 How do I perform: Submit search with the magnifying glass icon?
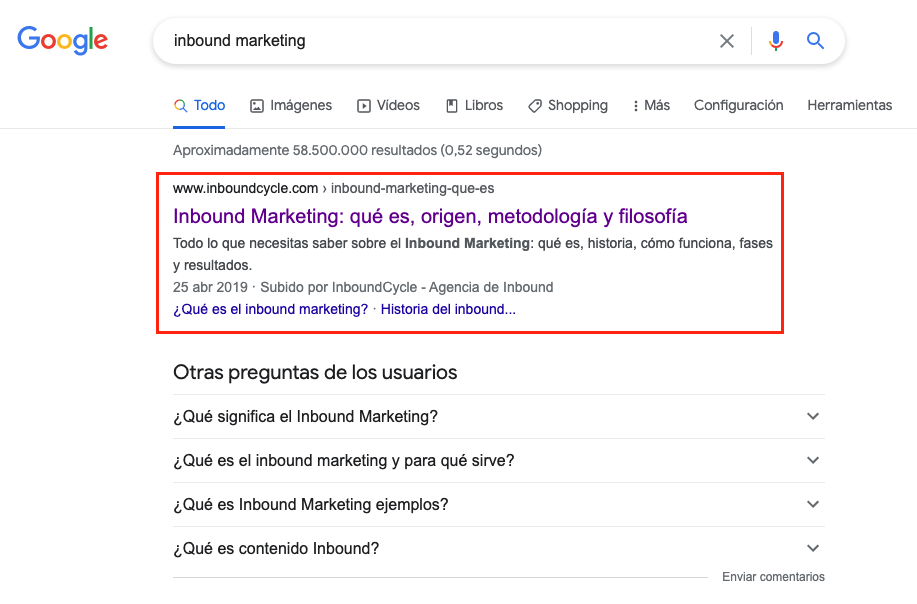click(815, 40)
